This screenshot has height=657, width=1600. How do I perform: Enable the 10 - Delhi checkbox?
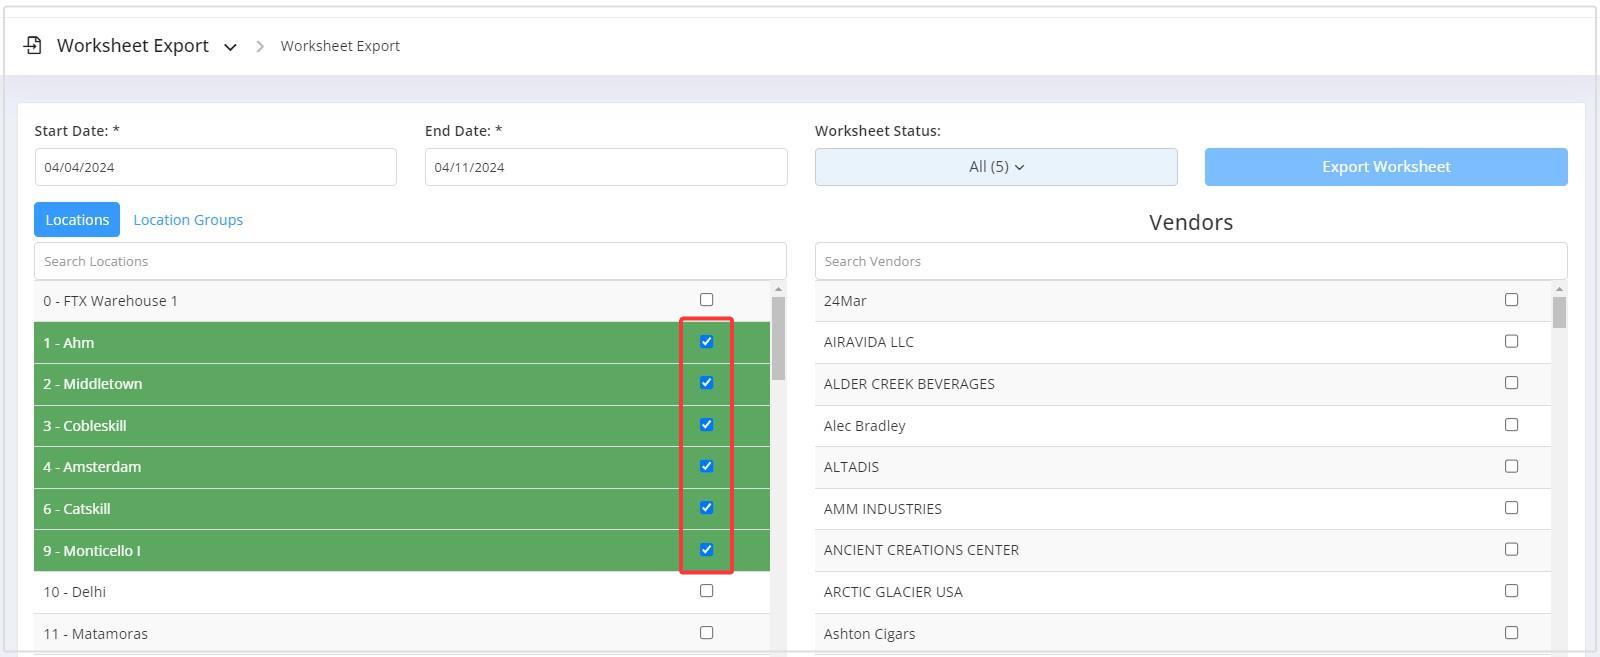[707, 591]
